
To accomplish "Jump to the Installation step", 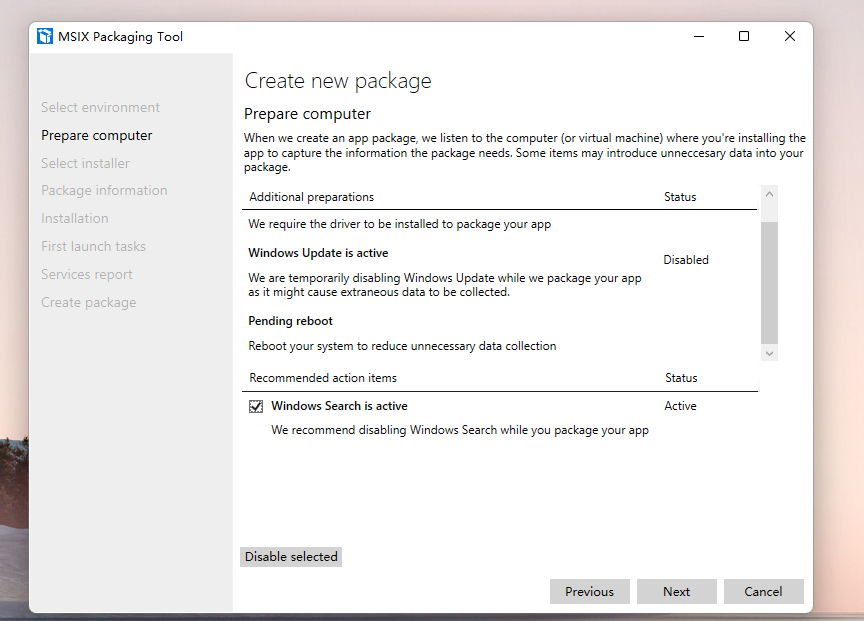I will tap(74, 219).
